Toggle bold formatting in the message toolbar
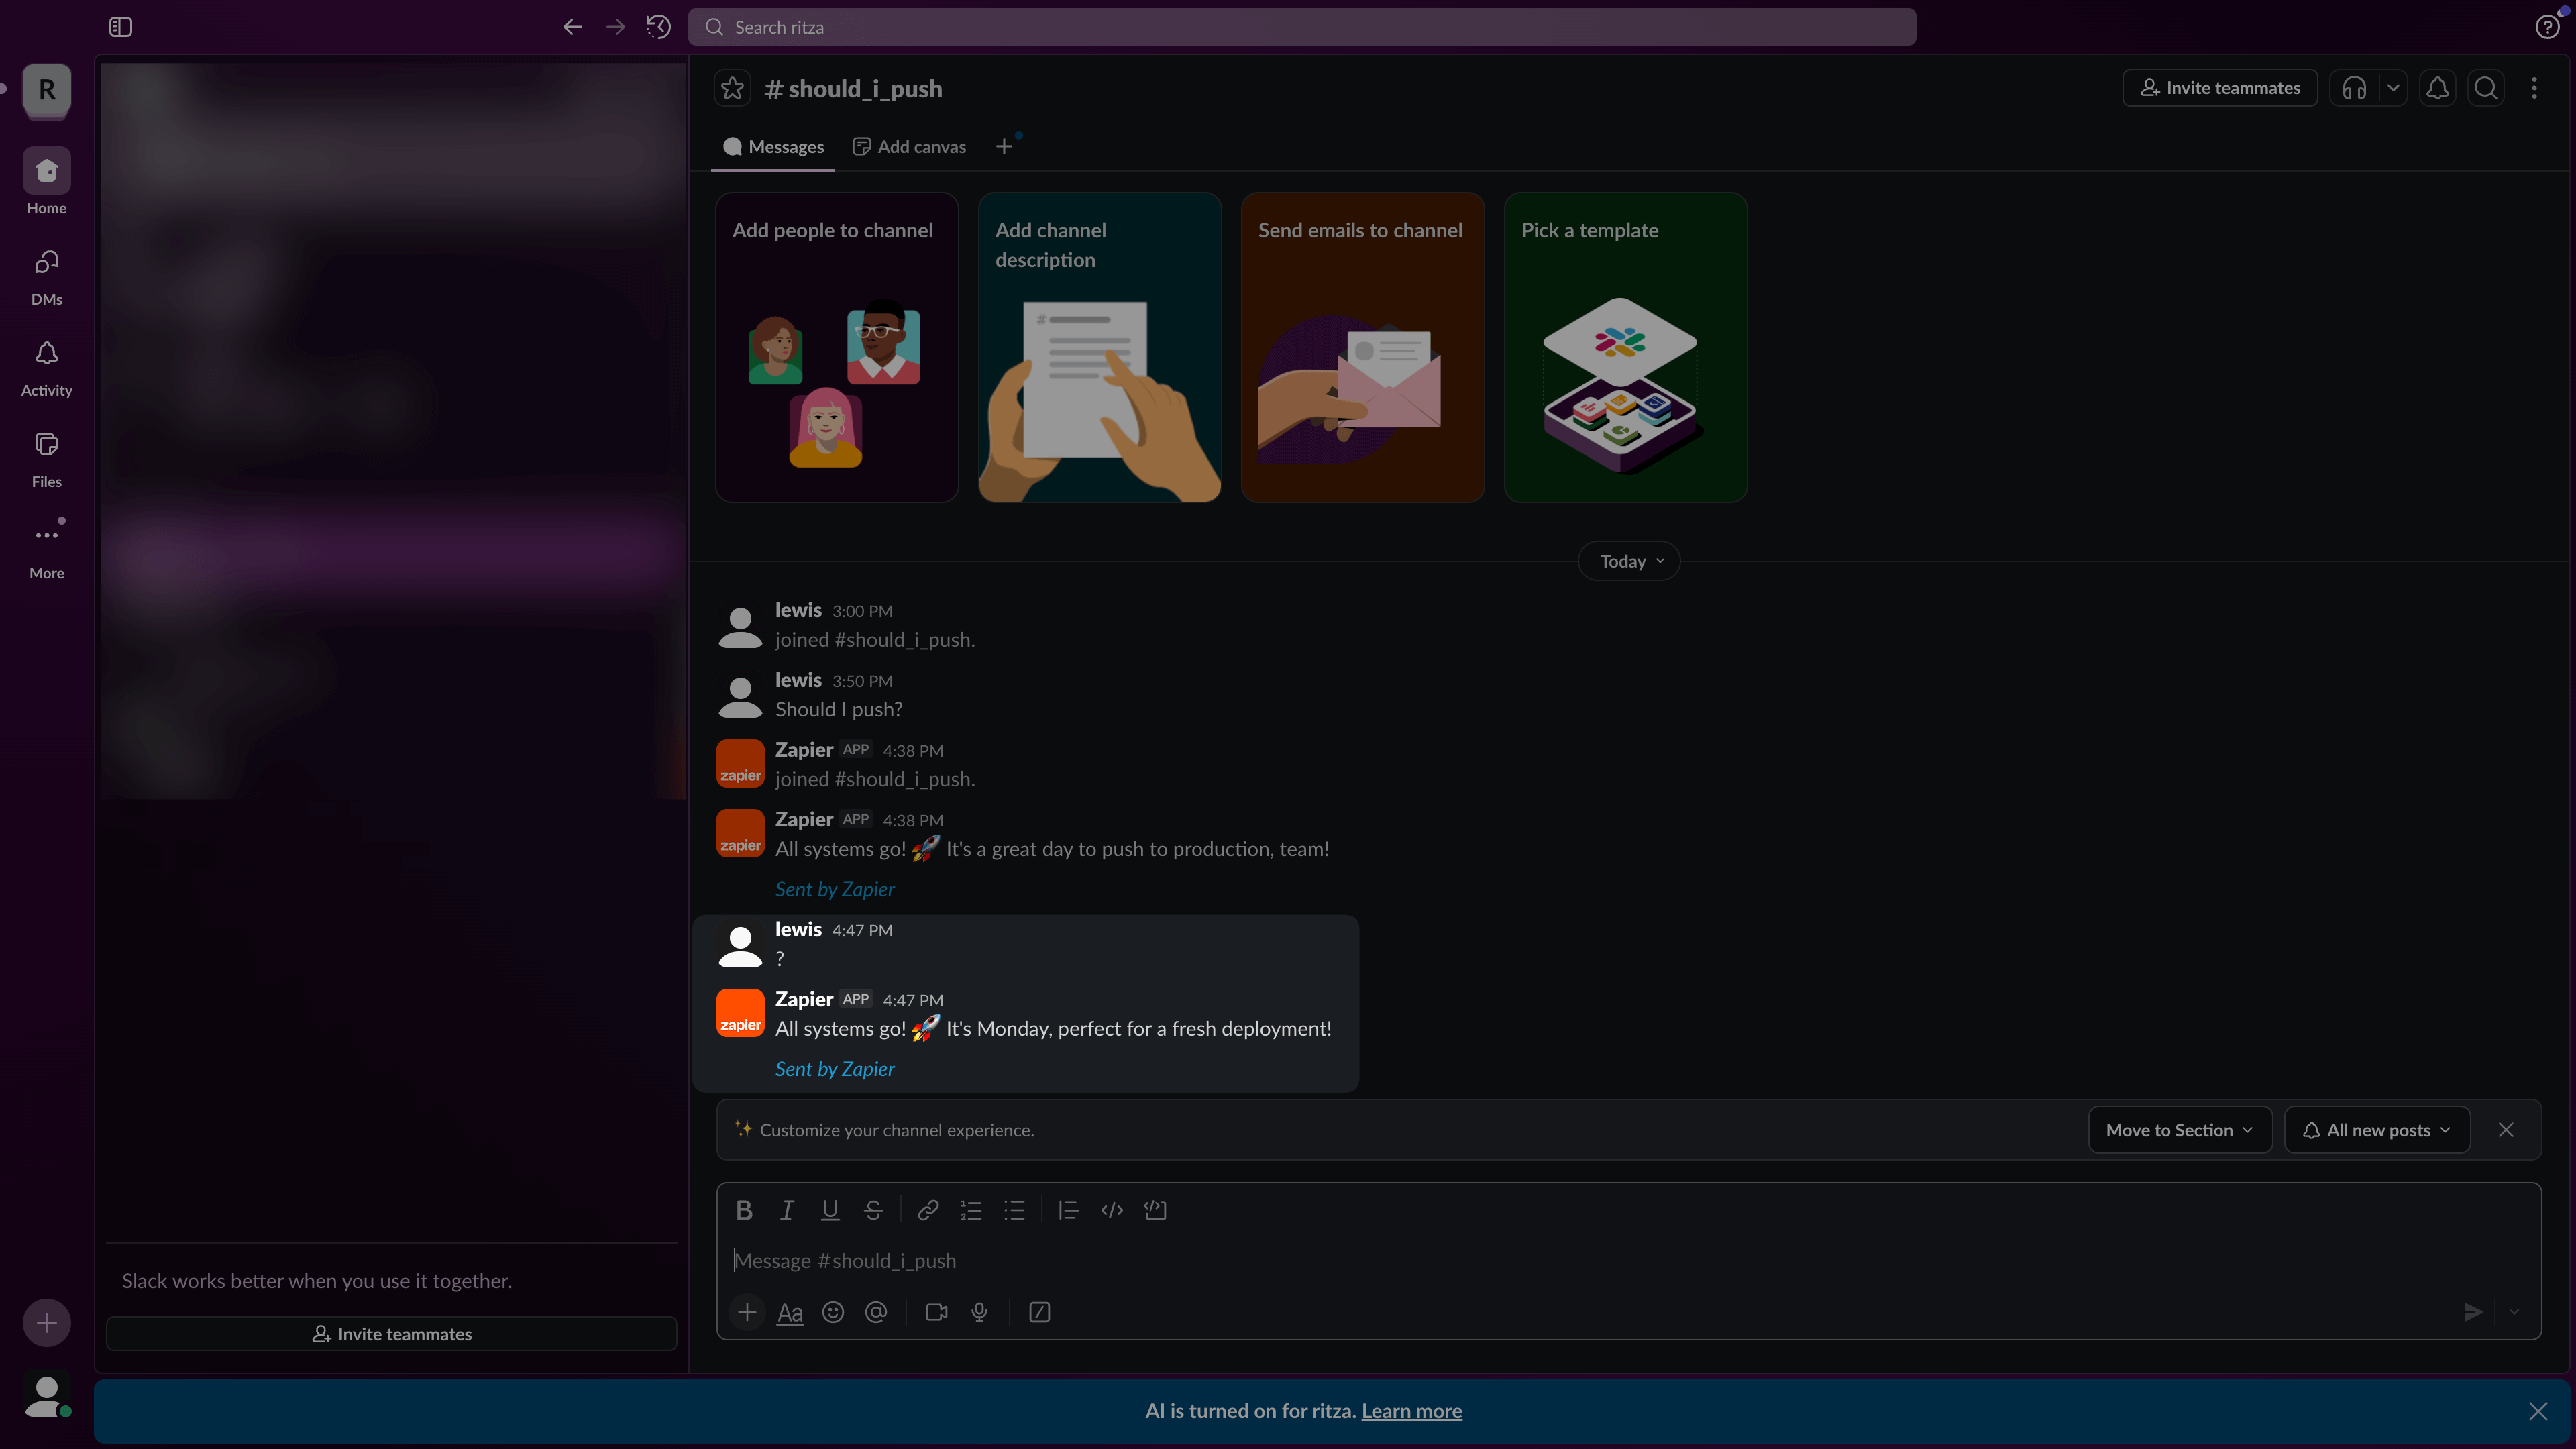The image size is (2576, 1449). pyautogui.click(x=743, y=1210)
